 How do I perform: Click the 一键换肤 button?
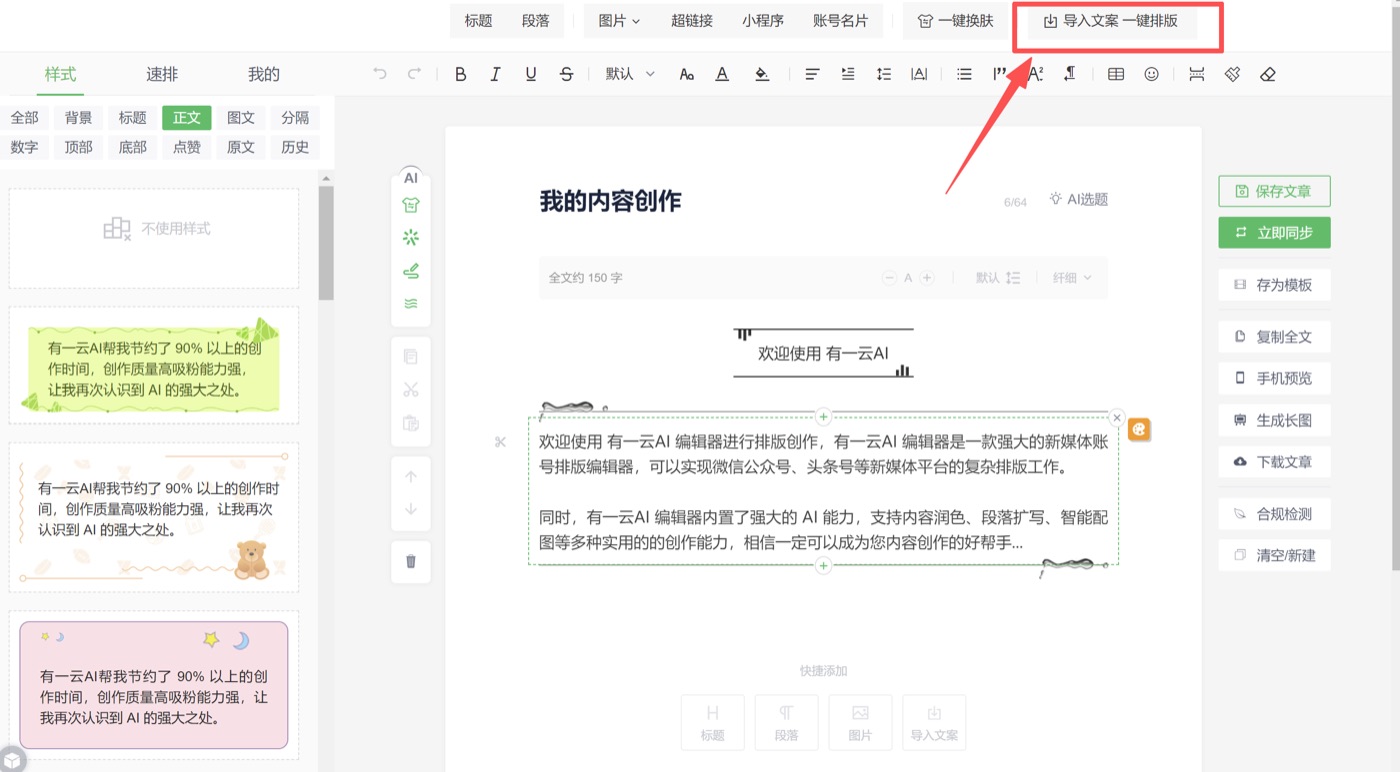[x=956, y=20]
